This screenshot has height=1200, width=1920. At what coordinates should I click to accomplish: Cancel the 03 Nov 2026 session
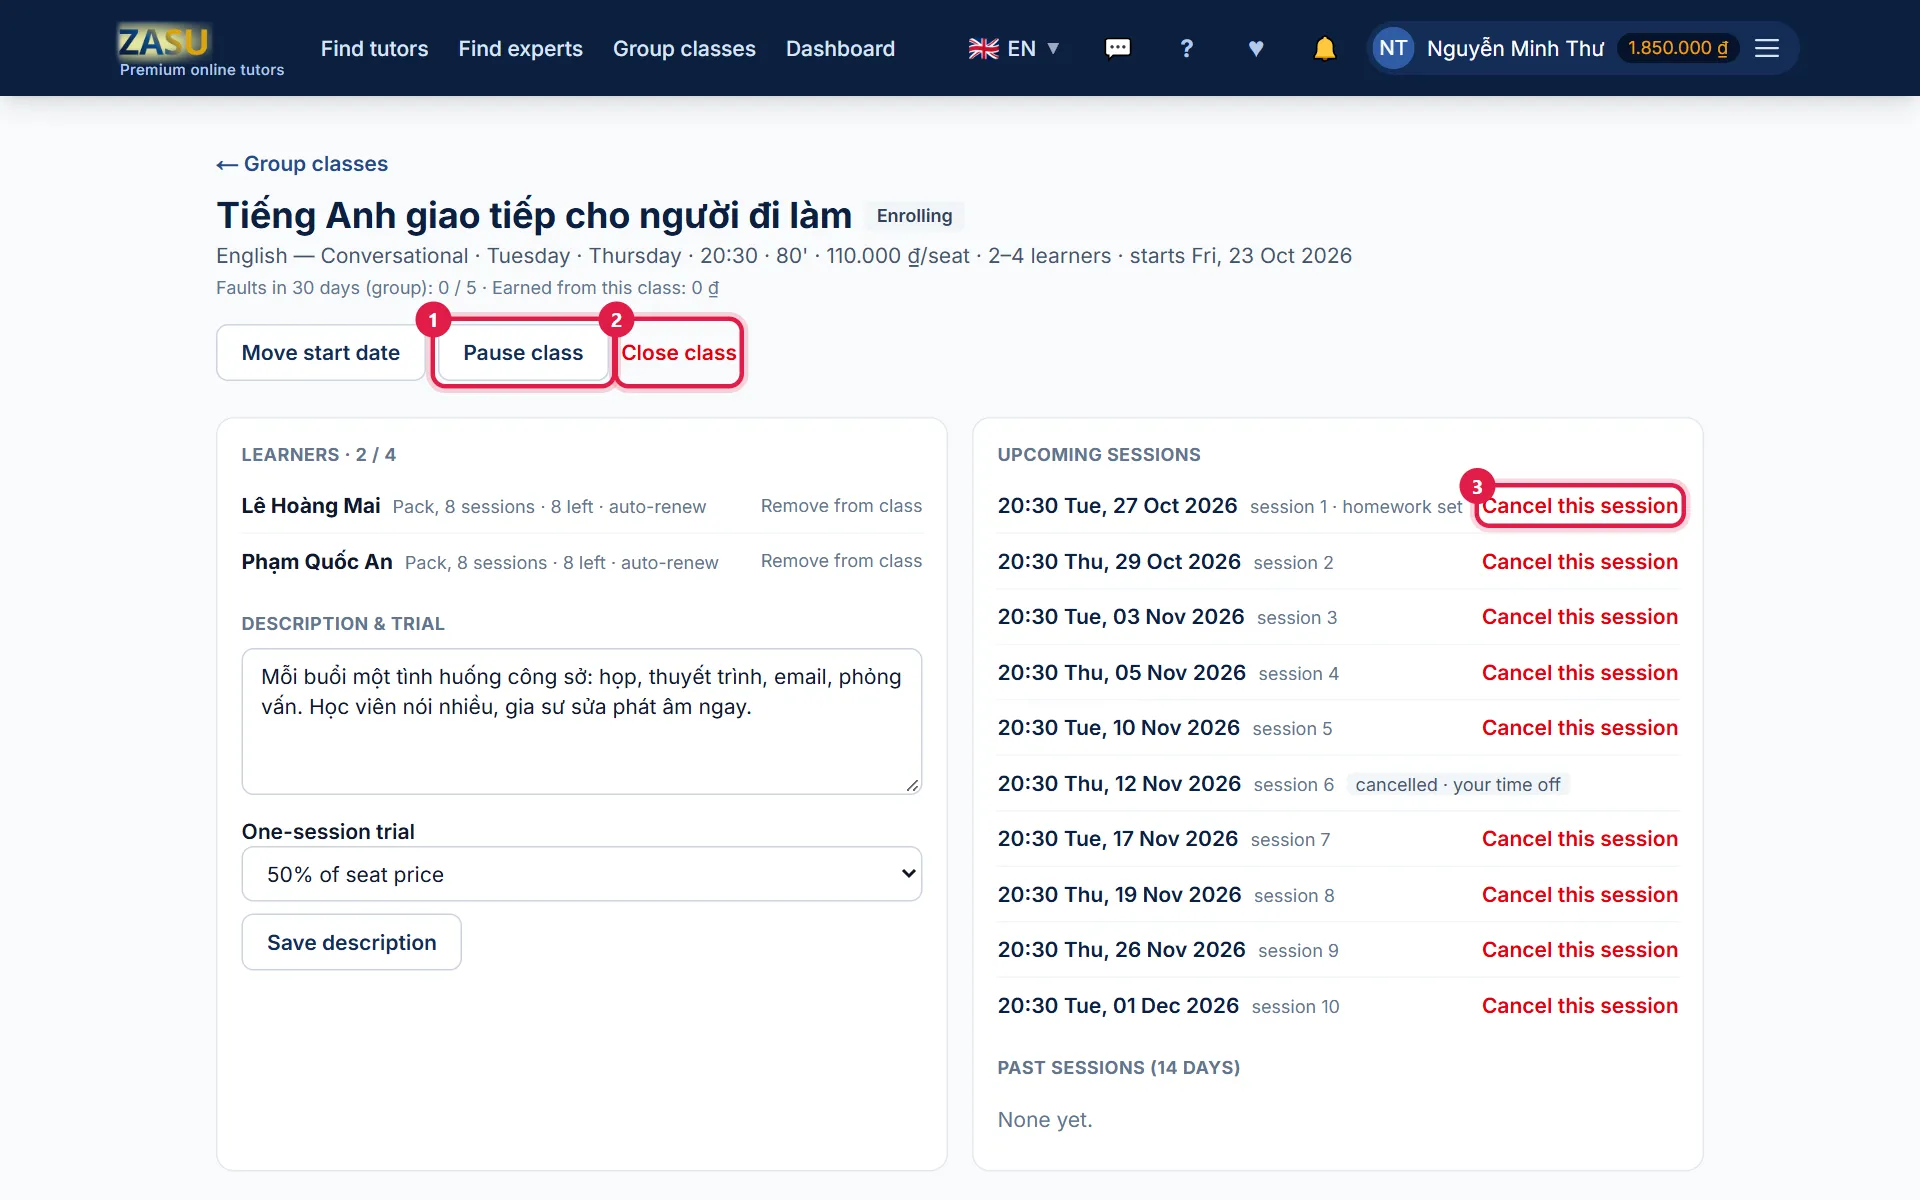(1580, 617)
